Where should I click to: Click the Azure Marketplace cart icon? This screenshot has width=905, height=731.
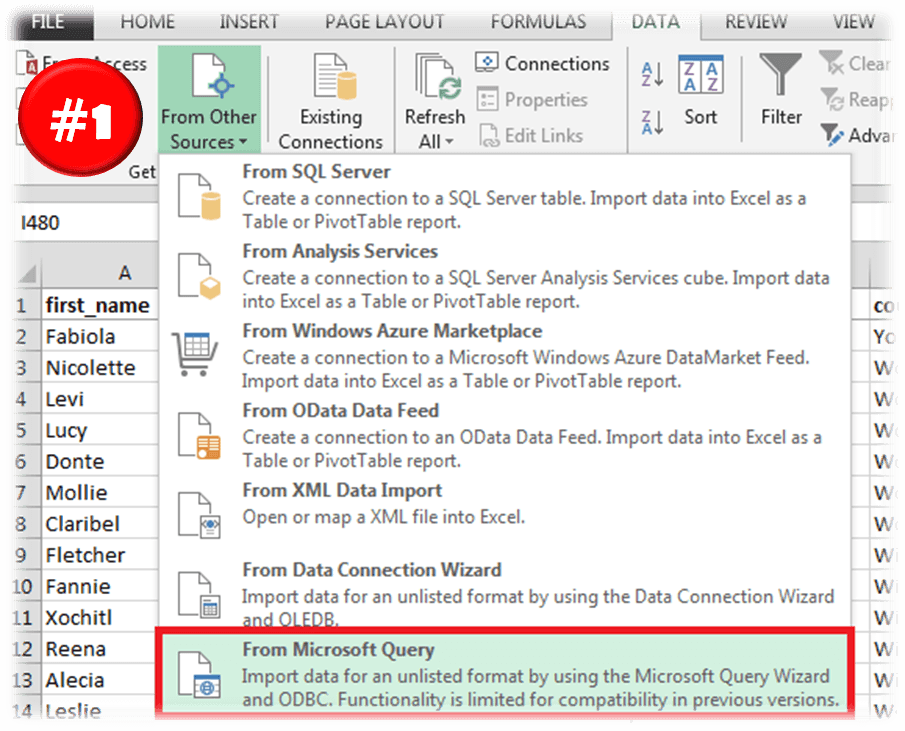click(x=195, y=354)
